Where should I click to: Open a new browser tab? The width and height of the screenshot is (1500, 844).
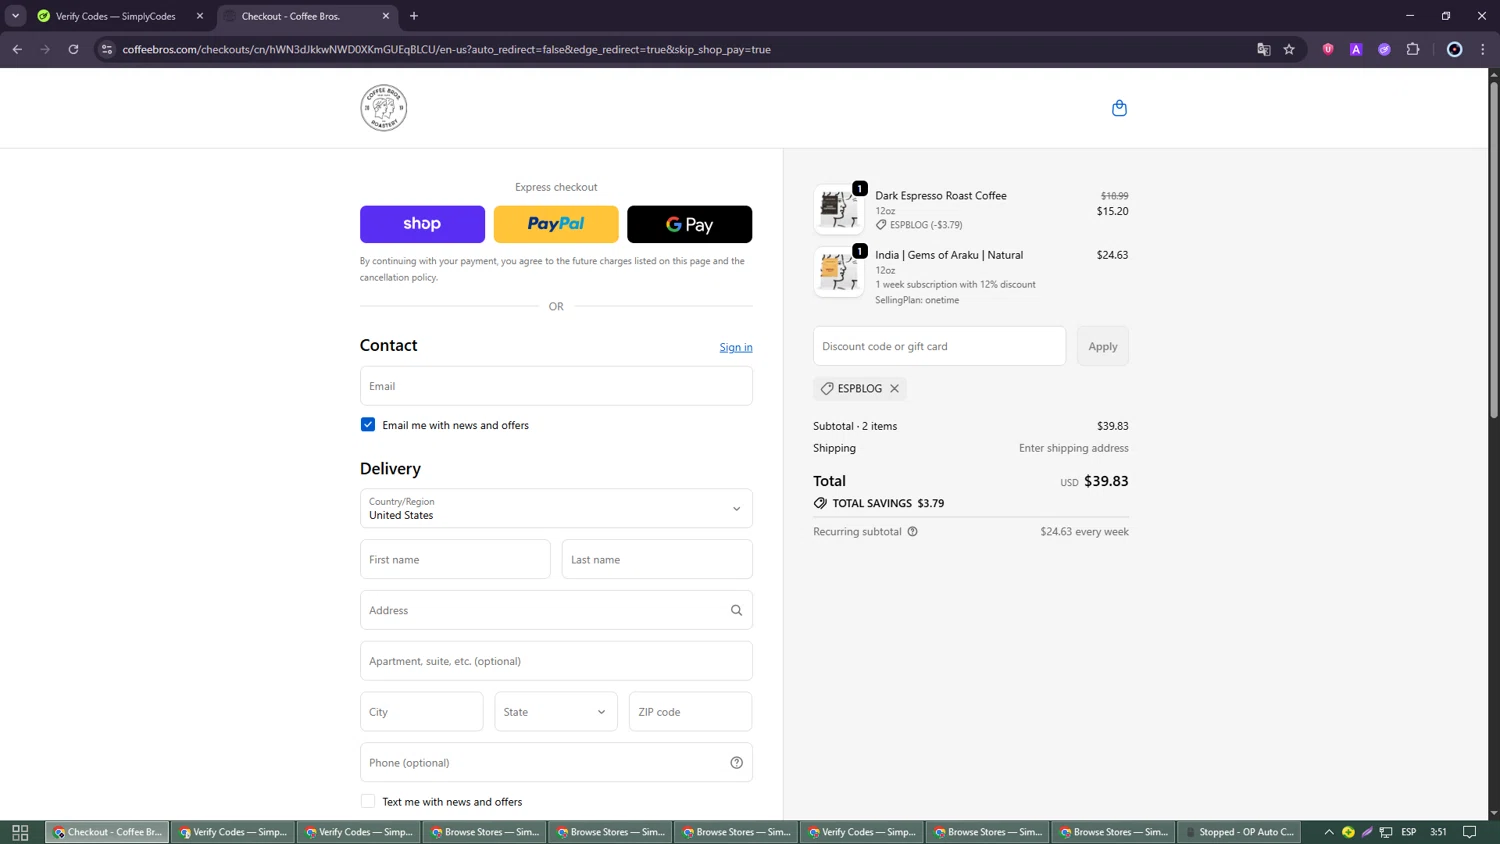coord(414,16)
